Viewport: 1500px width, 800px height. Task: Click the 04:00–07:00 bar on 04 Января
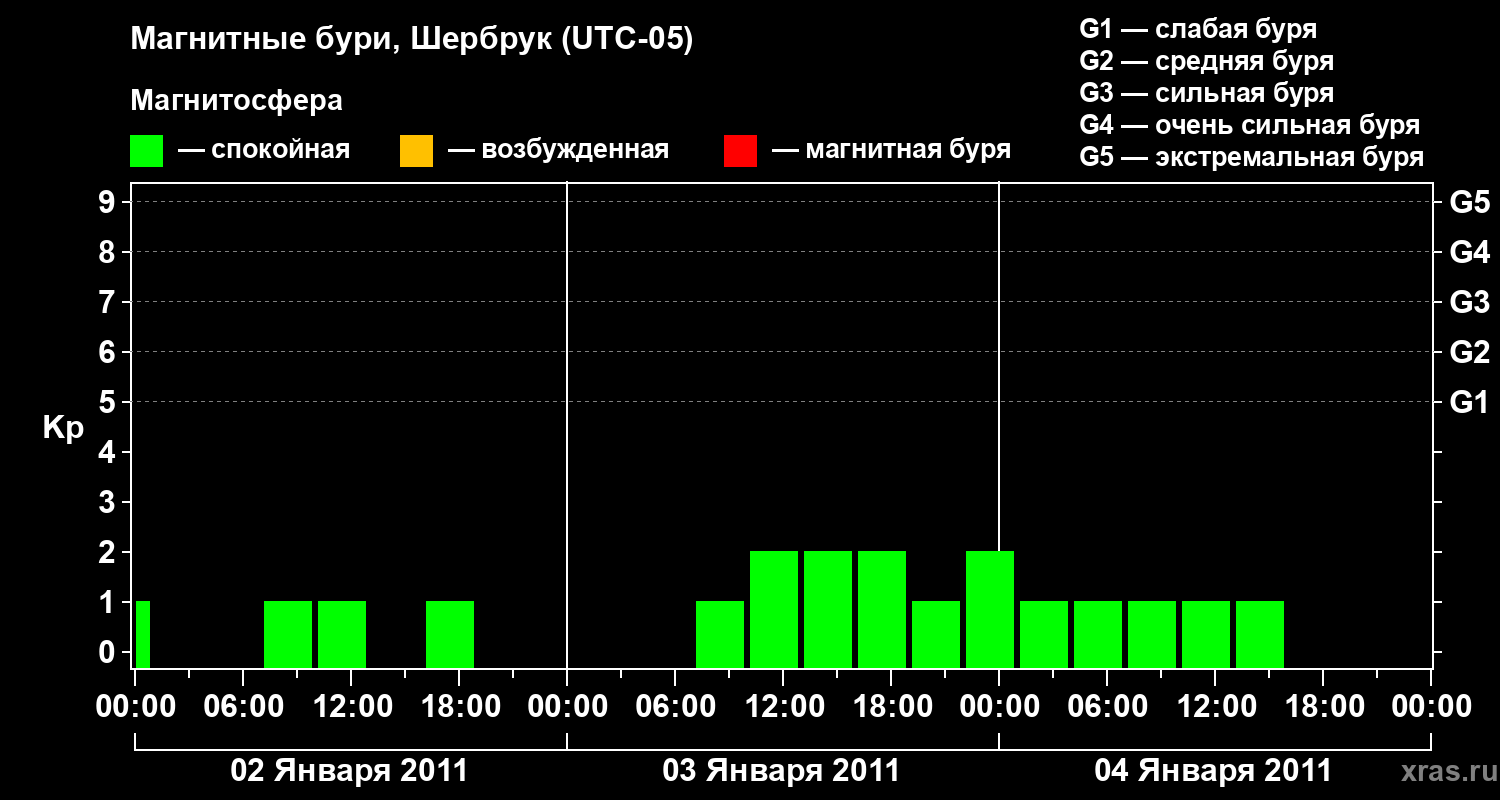1098,634
